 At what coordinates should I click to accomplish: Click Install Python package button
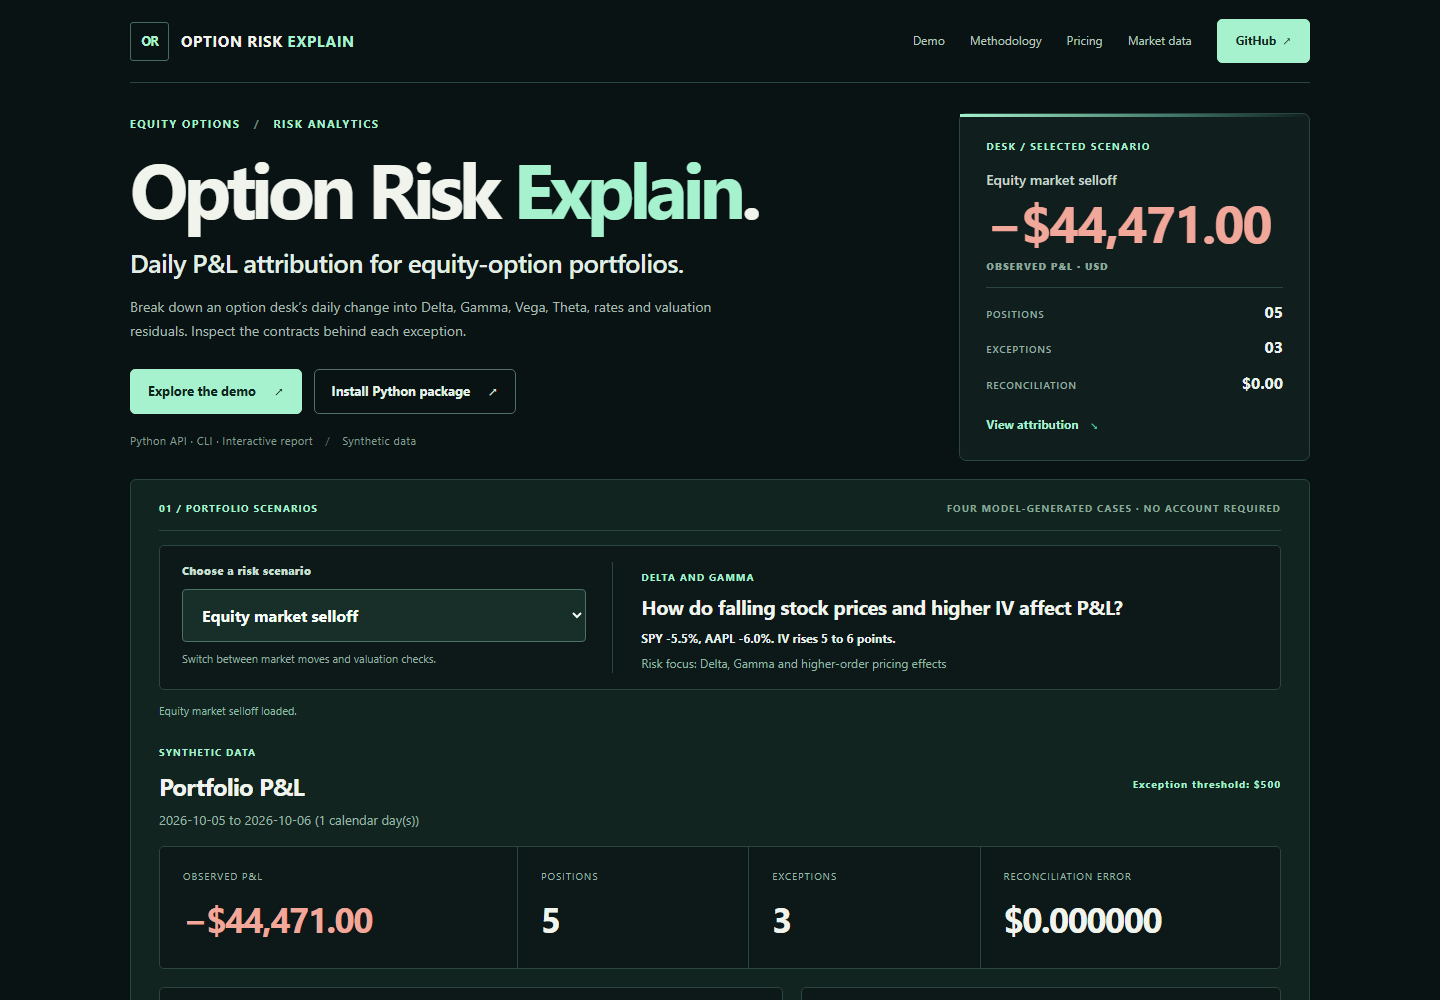point(415,391)
